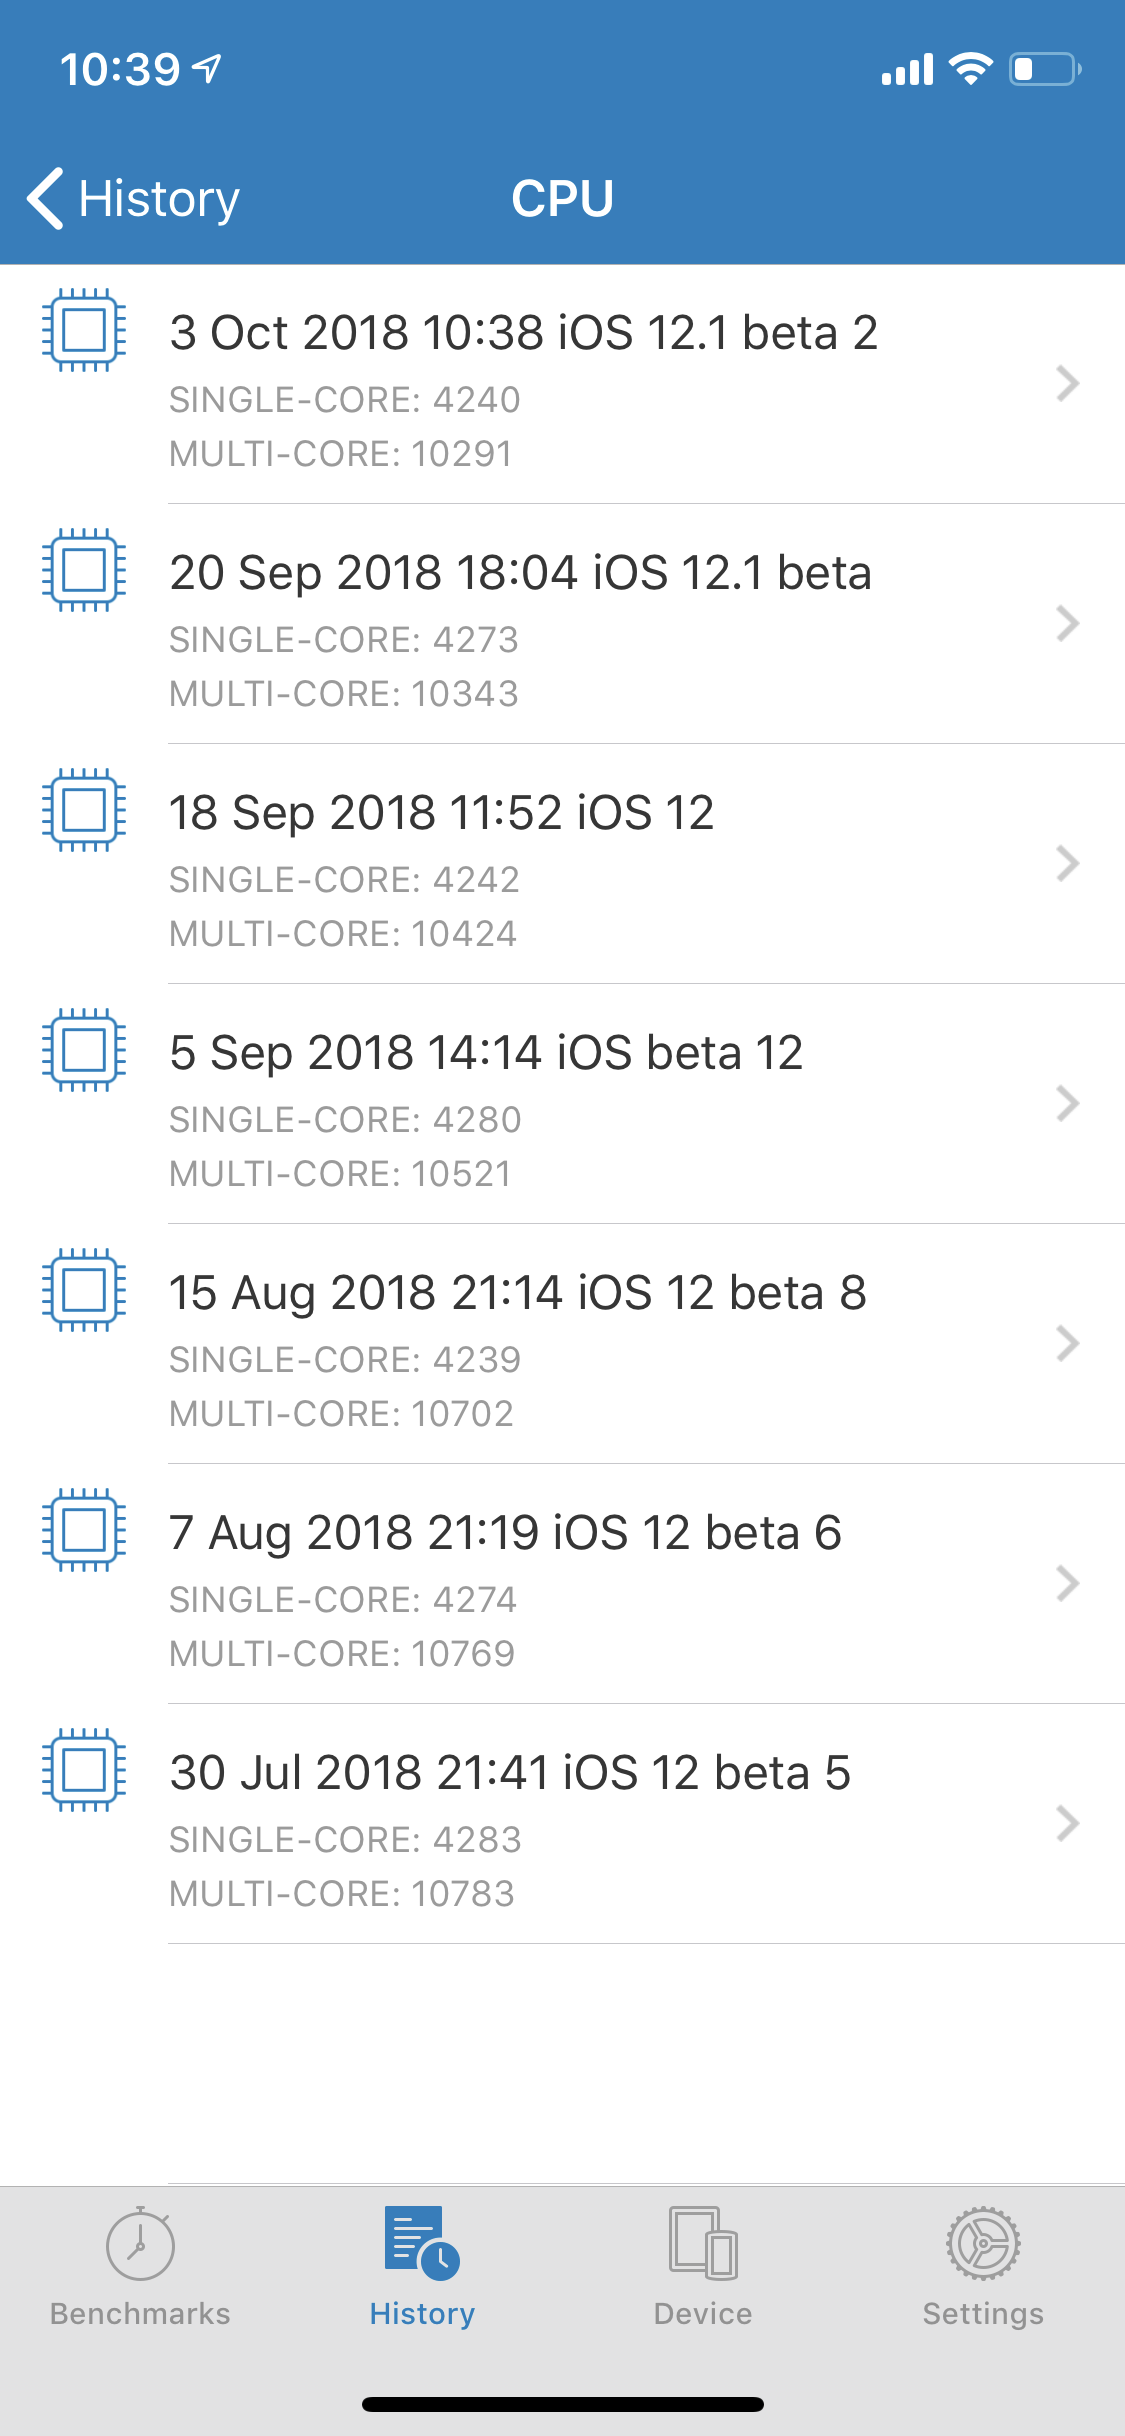Tap the battery status icon
The width and height of the screenshot is (1125, 2436).
(x=1045, y=69)
